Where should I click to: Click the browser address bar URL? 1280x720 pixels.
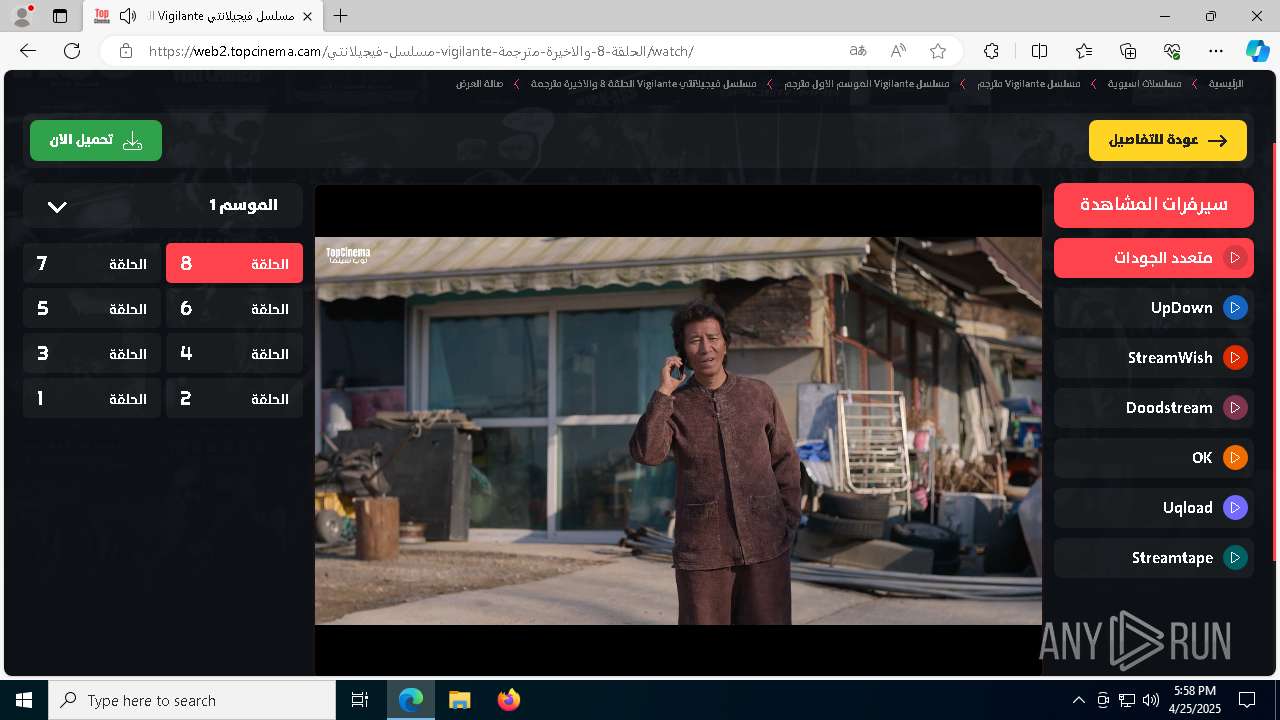coord(420,51)
